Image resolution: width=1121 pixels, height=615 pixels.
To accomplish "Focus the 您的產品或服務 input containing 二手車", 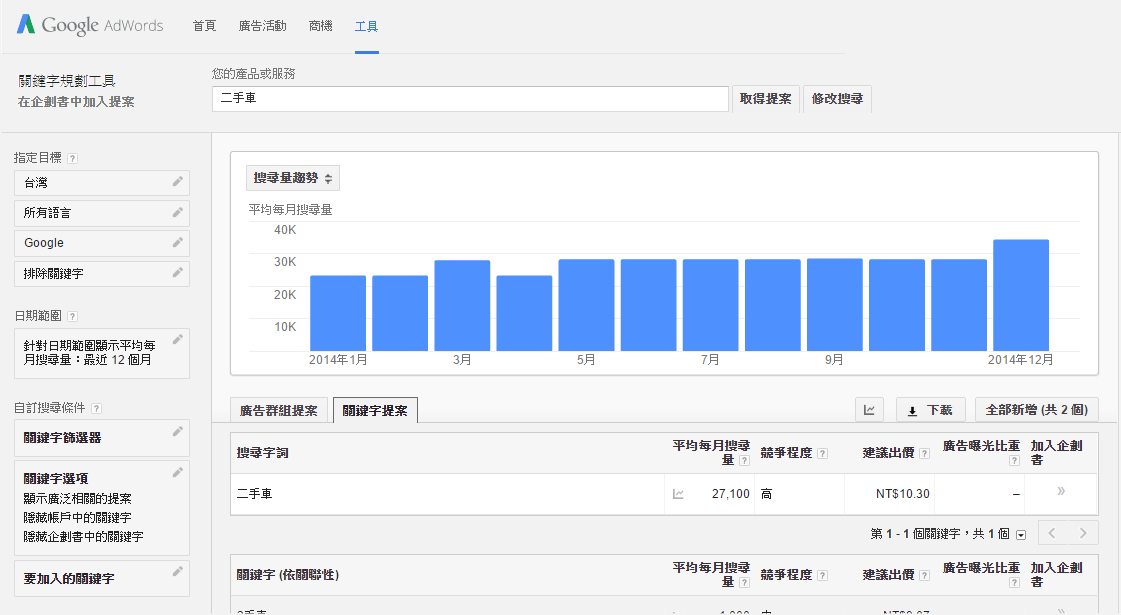I will coord(470,99).
